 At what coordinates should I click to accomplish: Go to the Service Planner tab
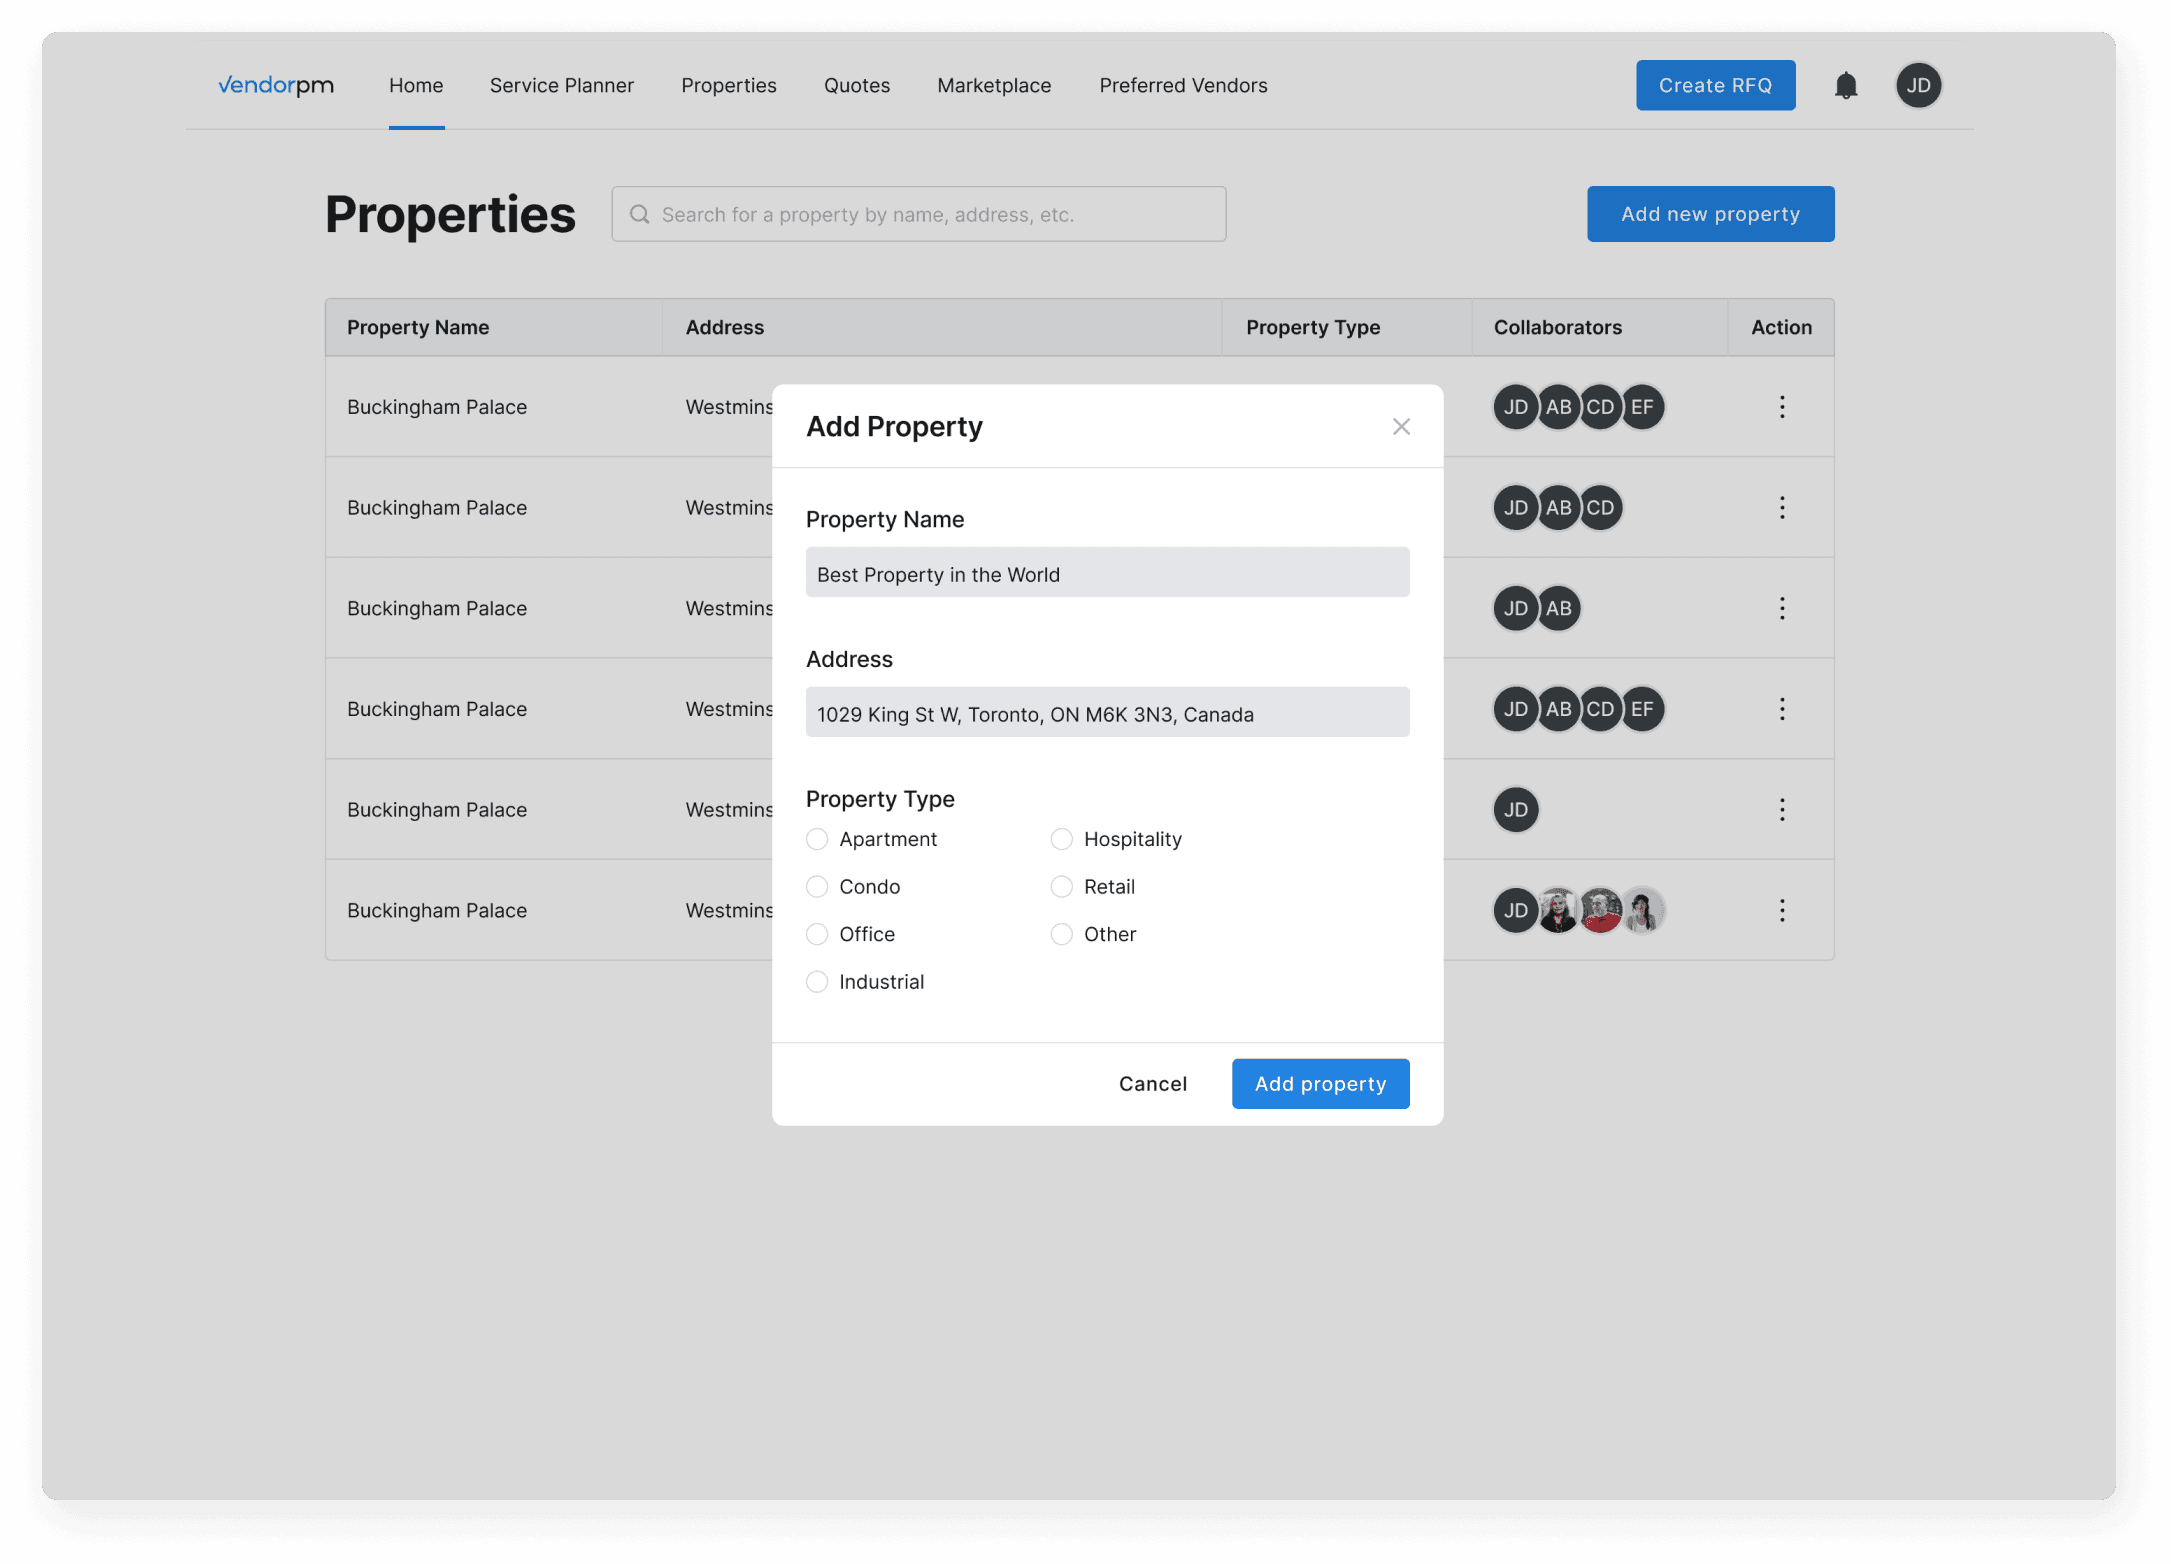(561, 86)
